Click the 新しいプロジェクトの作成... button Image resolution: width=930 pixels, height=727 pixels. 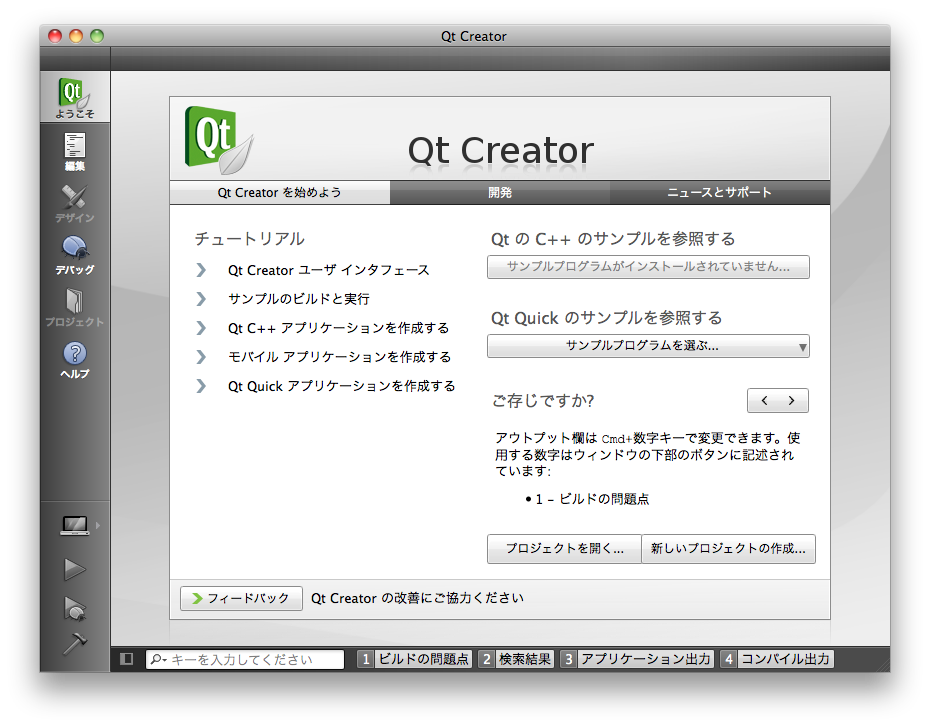[x=728, y=549]
